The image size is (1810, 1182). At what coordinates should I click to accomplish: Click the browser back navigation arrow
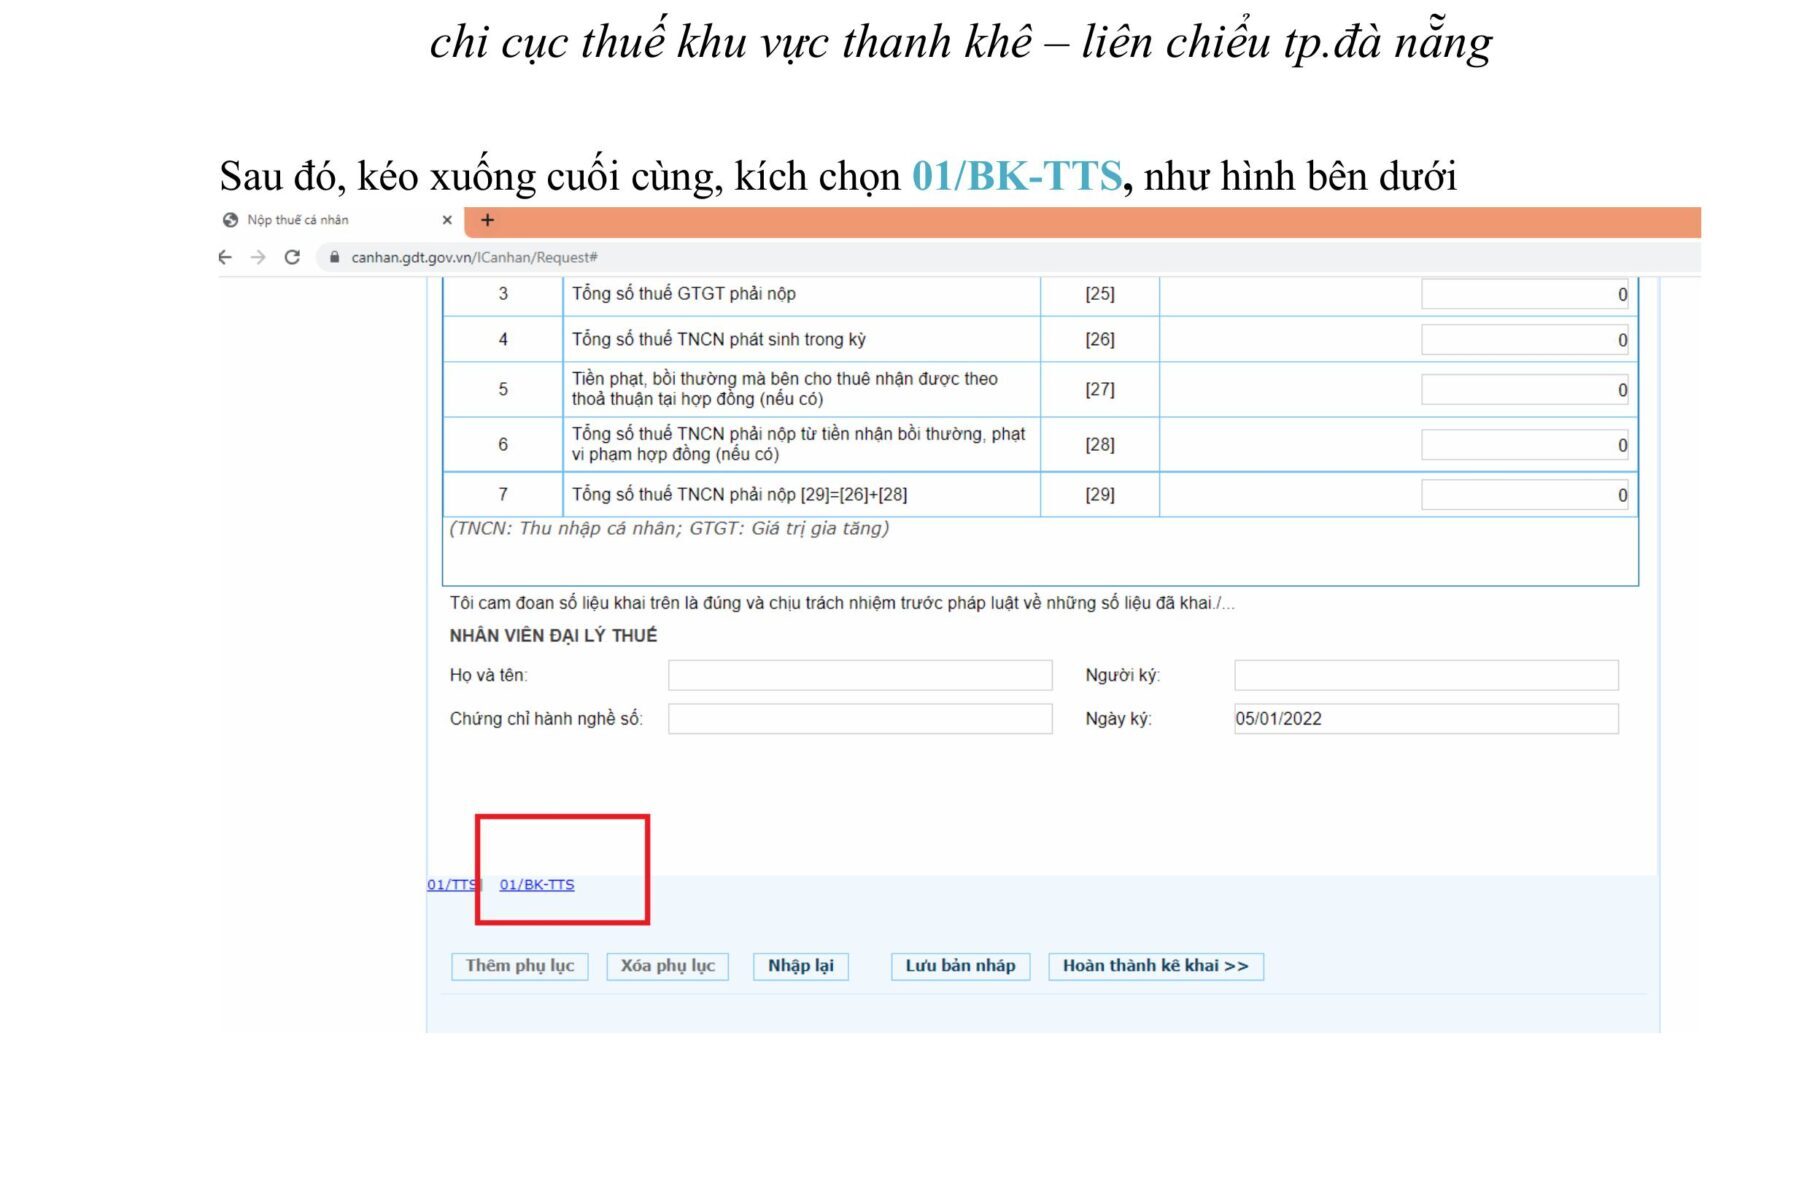[224, 257]
